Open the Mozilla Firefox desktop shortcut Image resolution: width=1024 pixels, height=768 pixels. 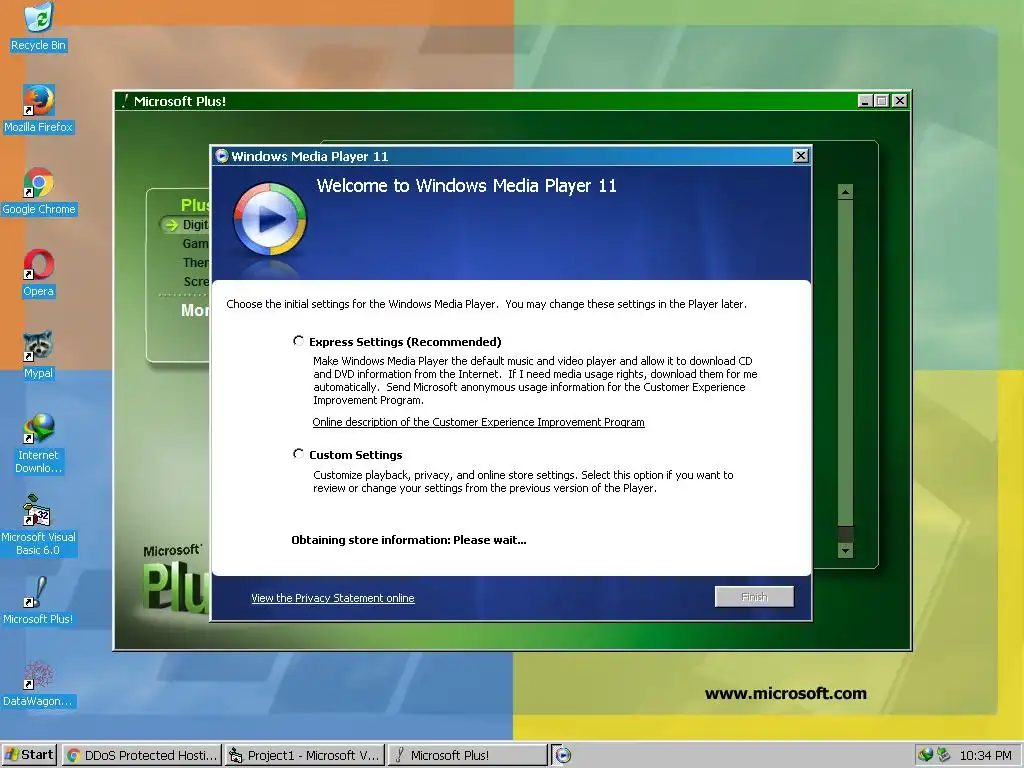(38, 109)
